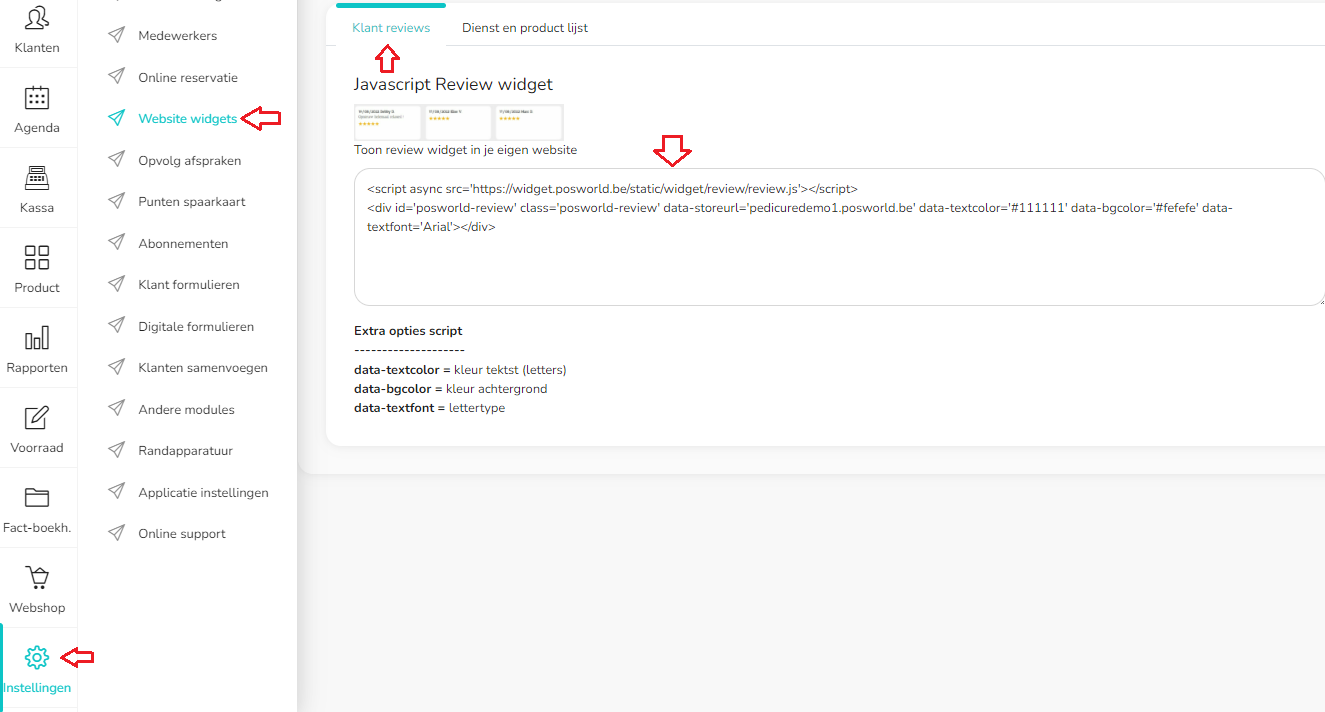Image resolution: width=1325 pixels, height=712 pixels.
Task: Click paper-plane icon beside Medewerkers
Action: 117,35
